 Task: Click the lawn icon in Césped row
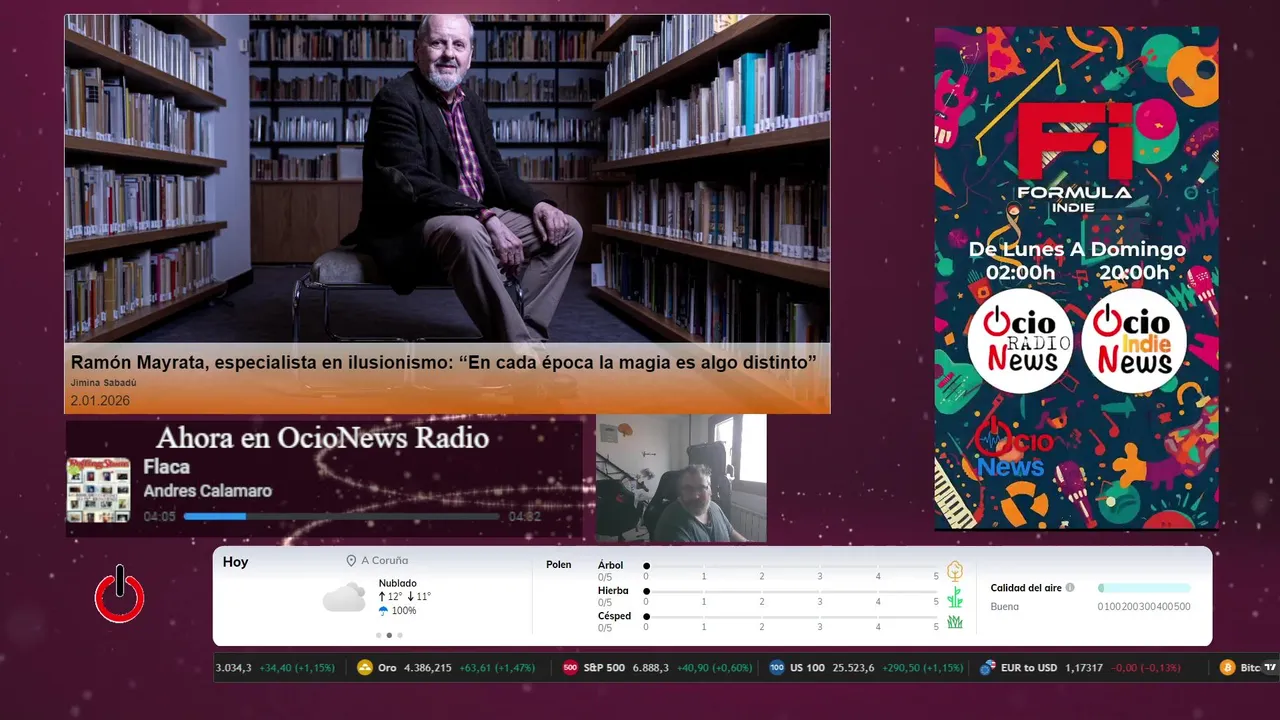point(955,622)
